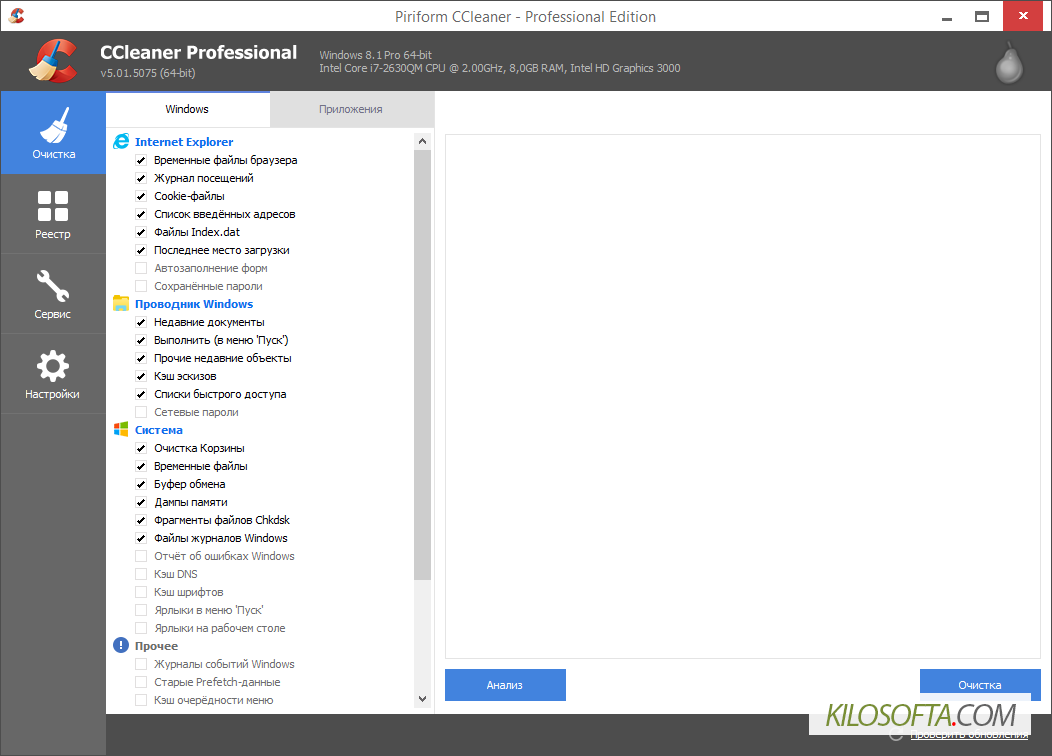Click the cleaner list scroll up arrow

coord(422,141)
